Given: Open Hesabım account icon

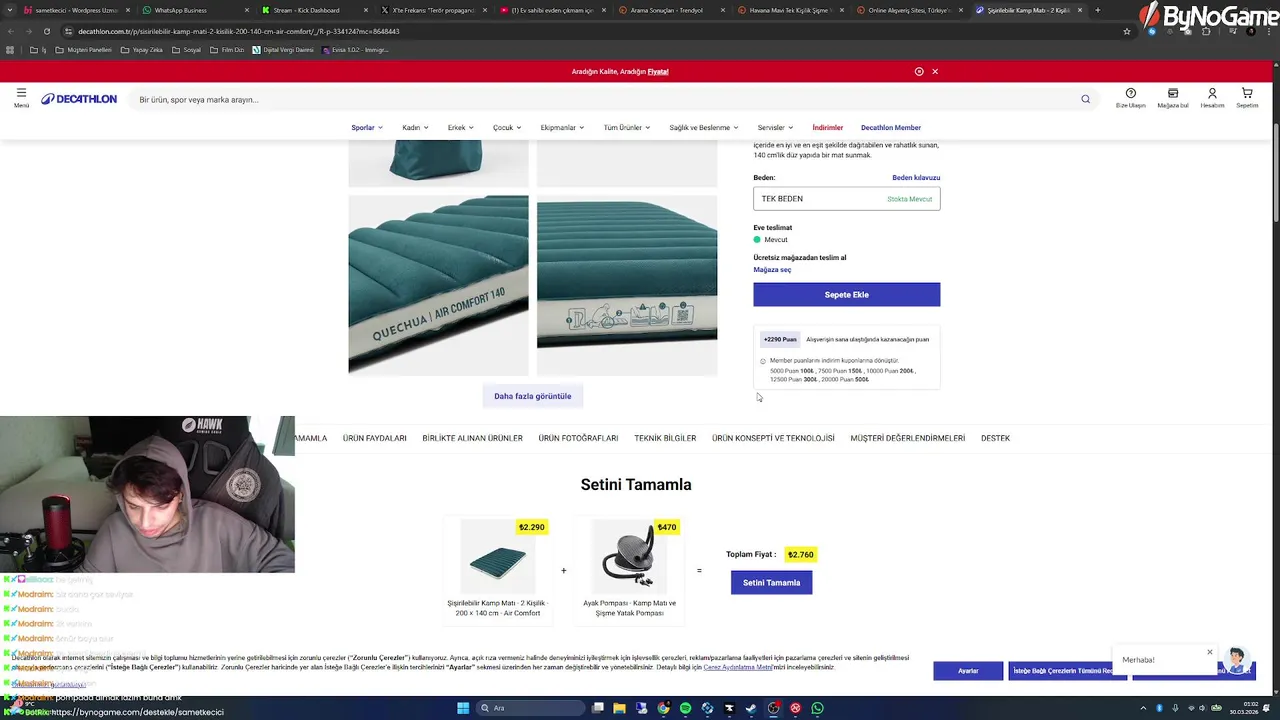Looking at the screenshot, I should 1212,97.
